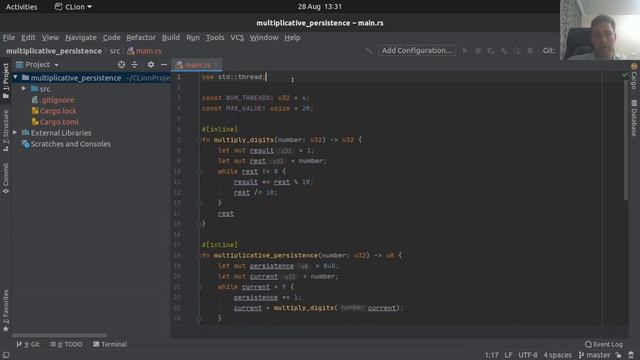Click the clock 28 Aug 13:31

[320, 7]
